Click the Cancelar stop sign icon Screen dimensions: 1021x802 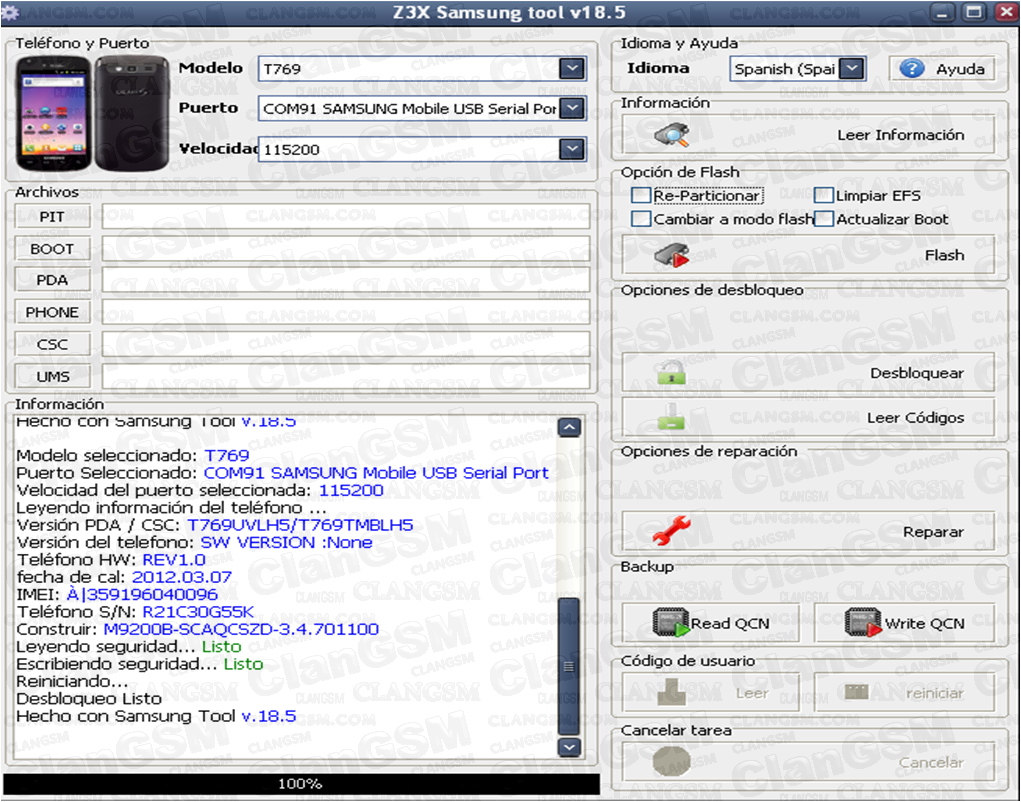[x=671, y=762]
